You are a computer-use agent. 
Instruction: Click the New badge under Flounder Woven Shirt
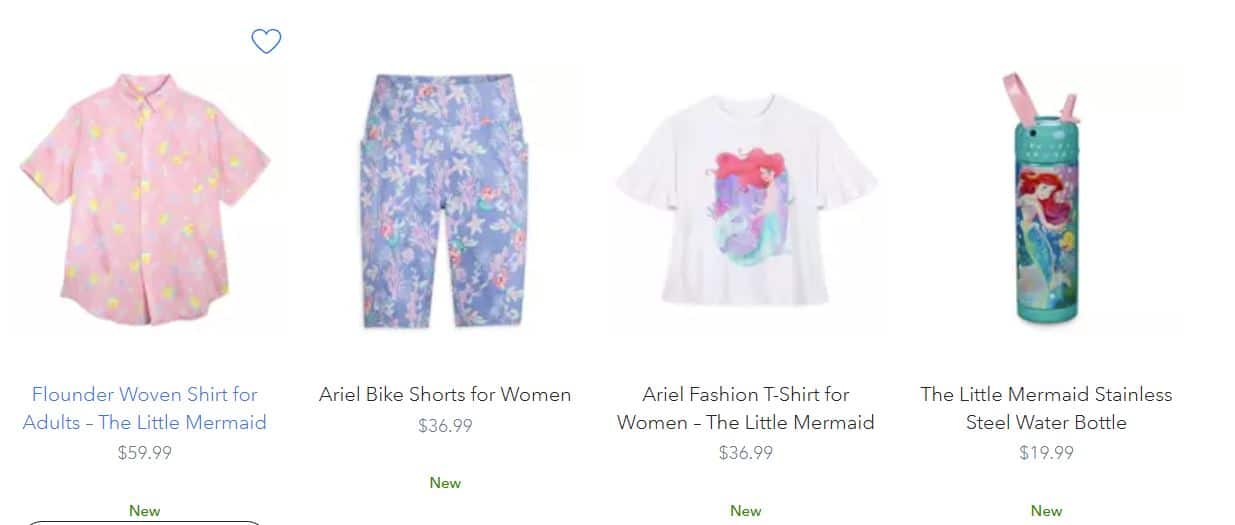pyautogui.click(x=145, y=511)
